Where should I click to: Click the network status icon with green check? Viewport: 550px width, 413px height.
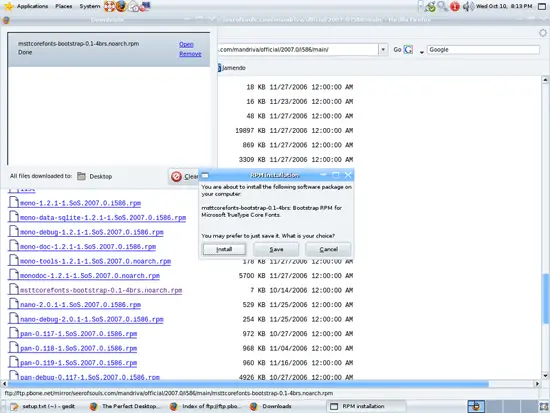click(x=430, y=6)
